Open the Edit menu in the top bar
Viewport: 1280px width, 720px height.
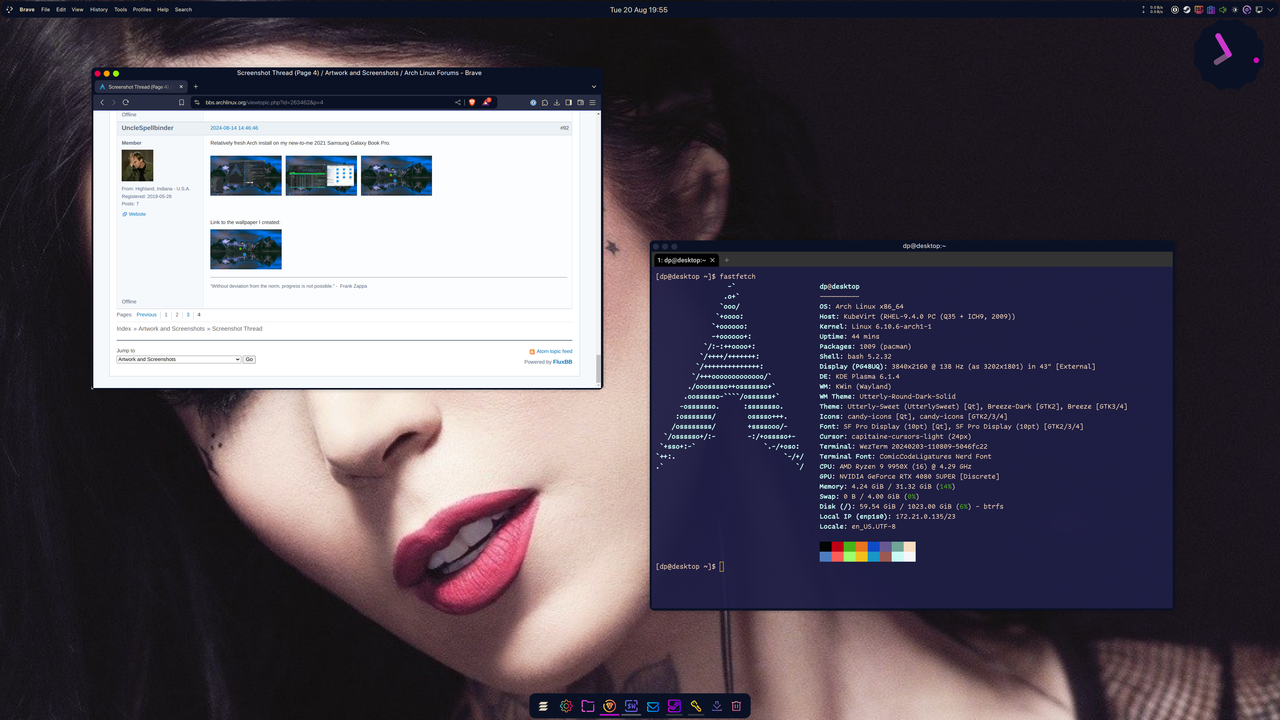point(61,9)
